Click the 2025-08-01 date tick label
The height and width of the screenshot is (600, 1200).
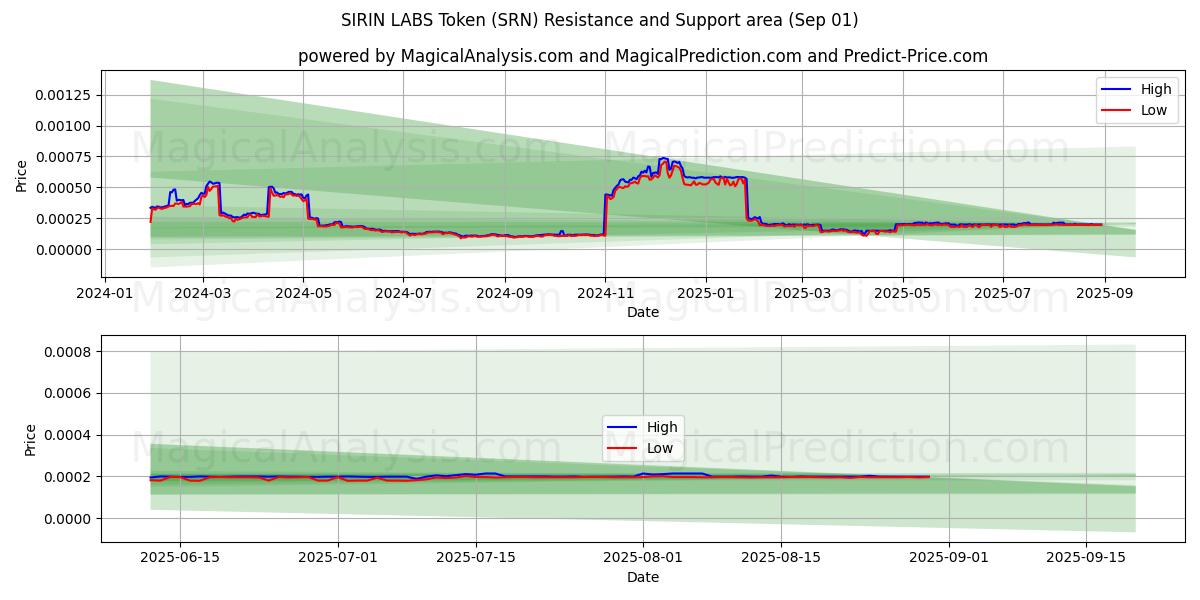(x=643, y=557)
